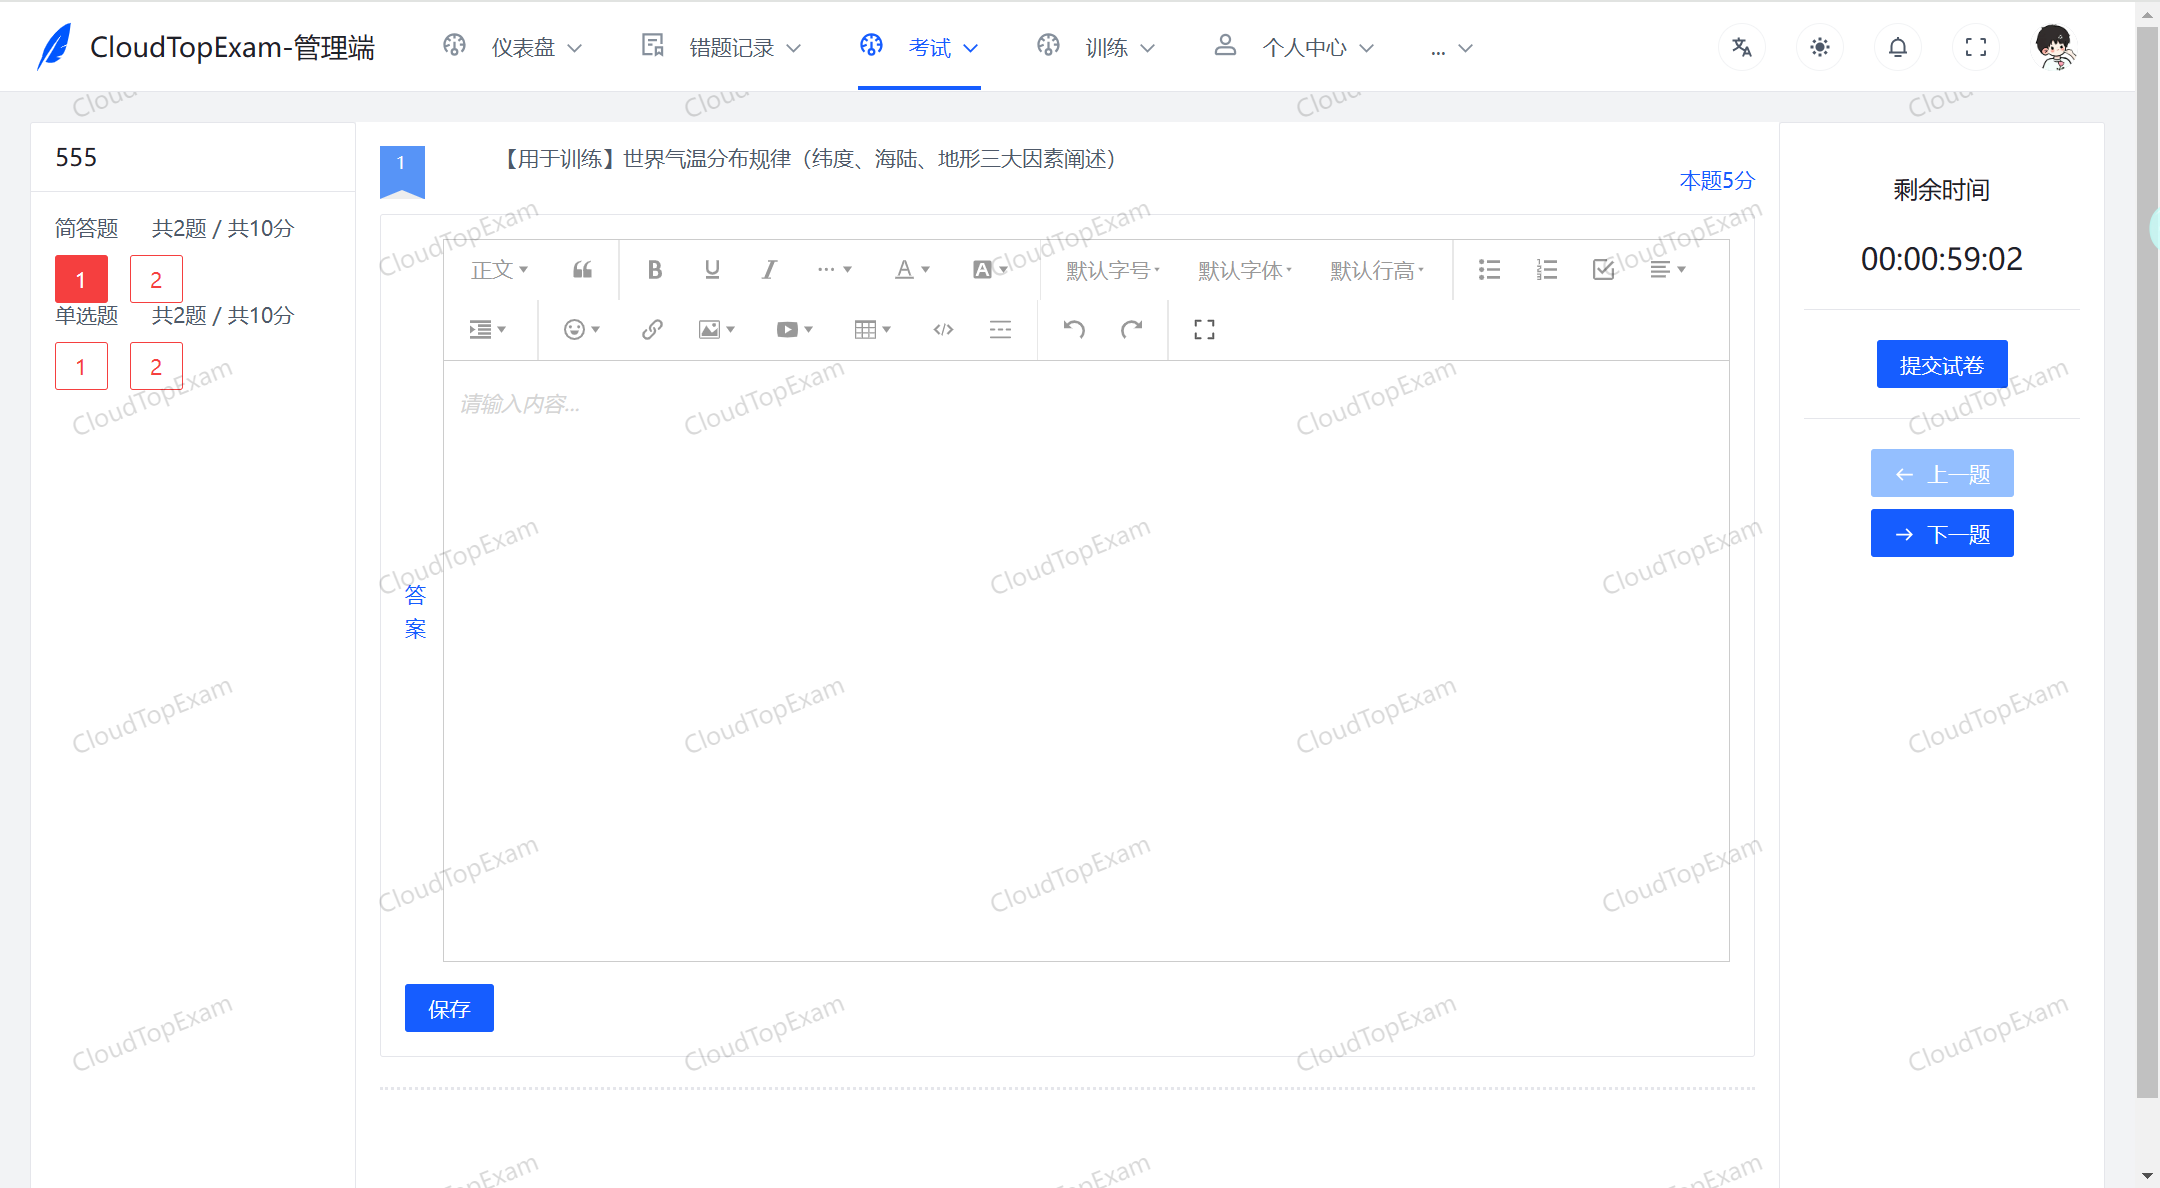
Task: Click the 保存 save button
Action: tap(448, 1008)
